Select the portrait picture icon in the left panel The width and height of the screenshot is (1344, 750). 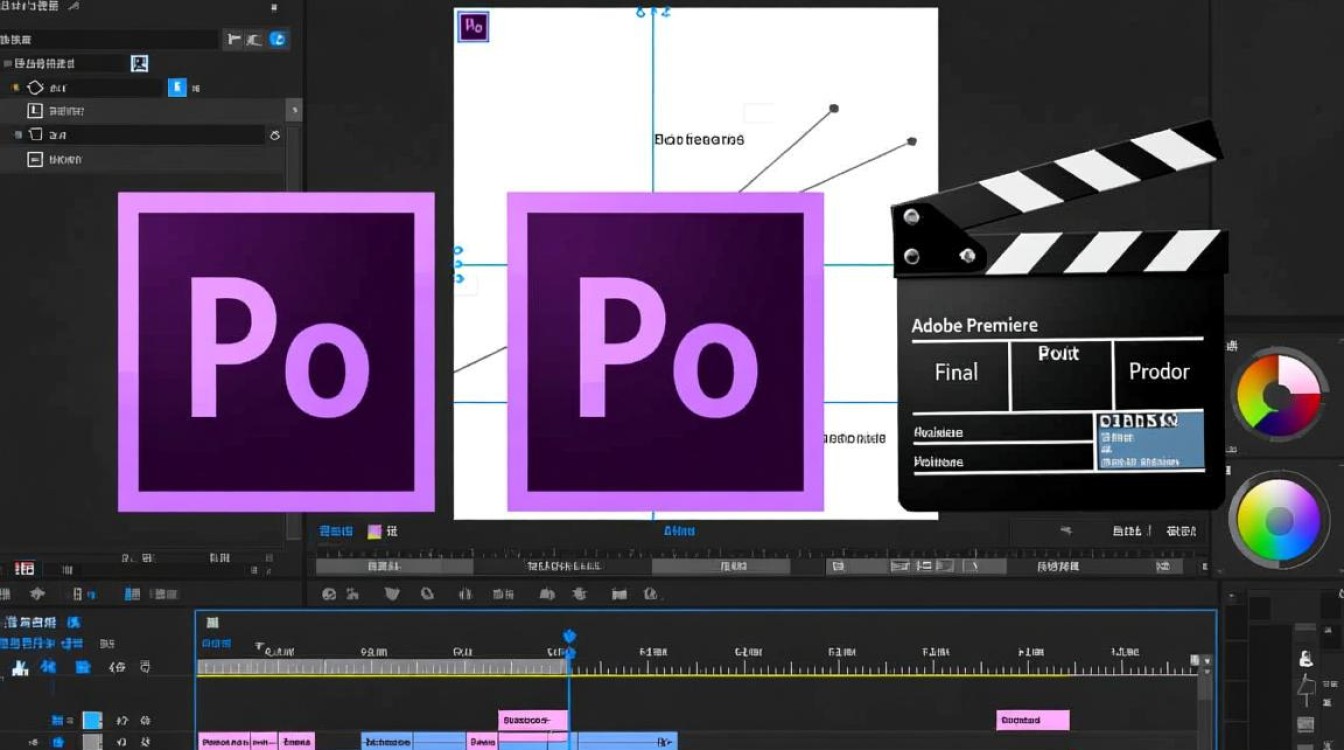click(140, 63)
